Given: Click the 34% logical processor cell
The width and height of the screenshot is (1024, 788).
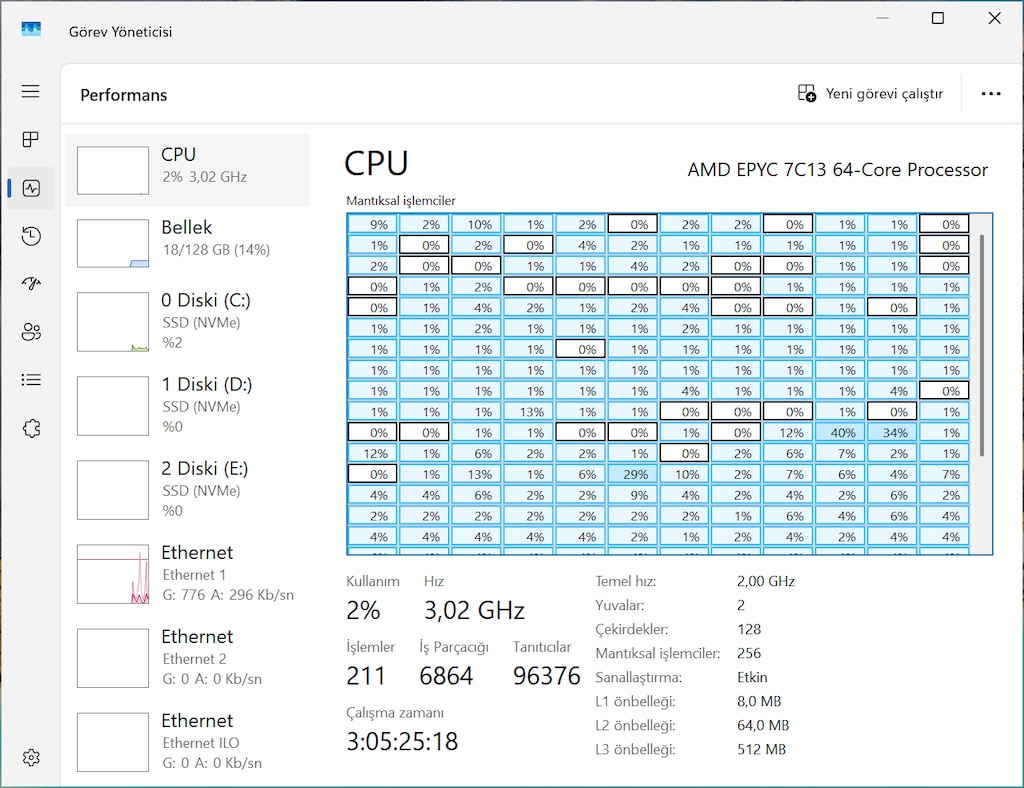Looking at the screenshot, I should (x=894, y=432).
